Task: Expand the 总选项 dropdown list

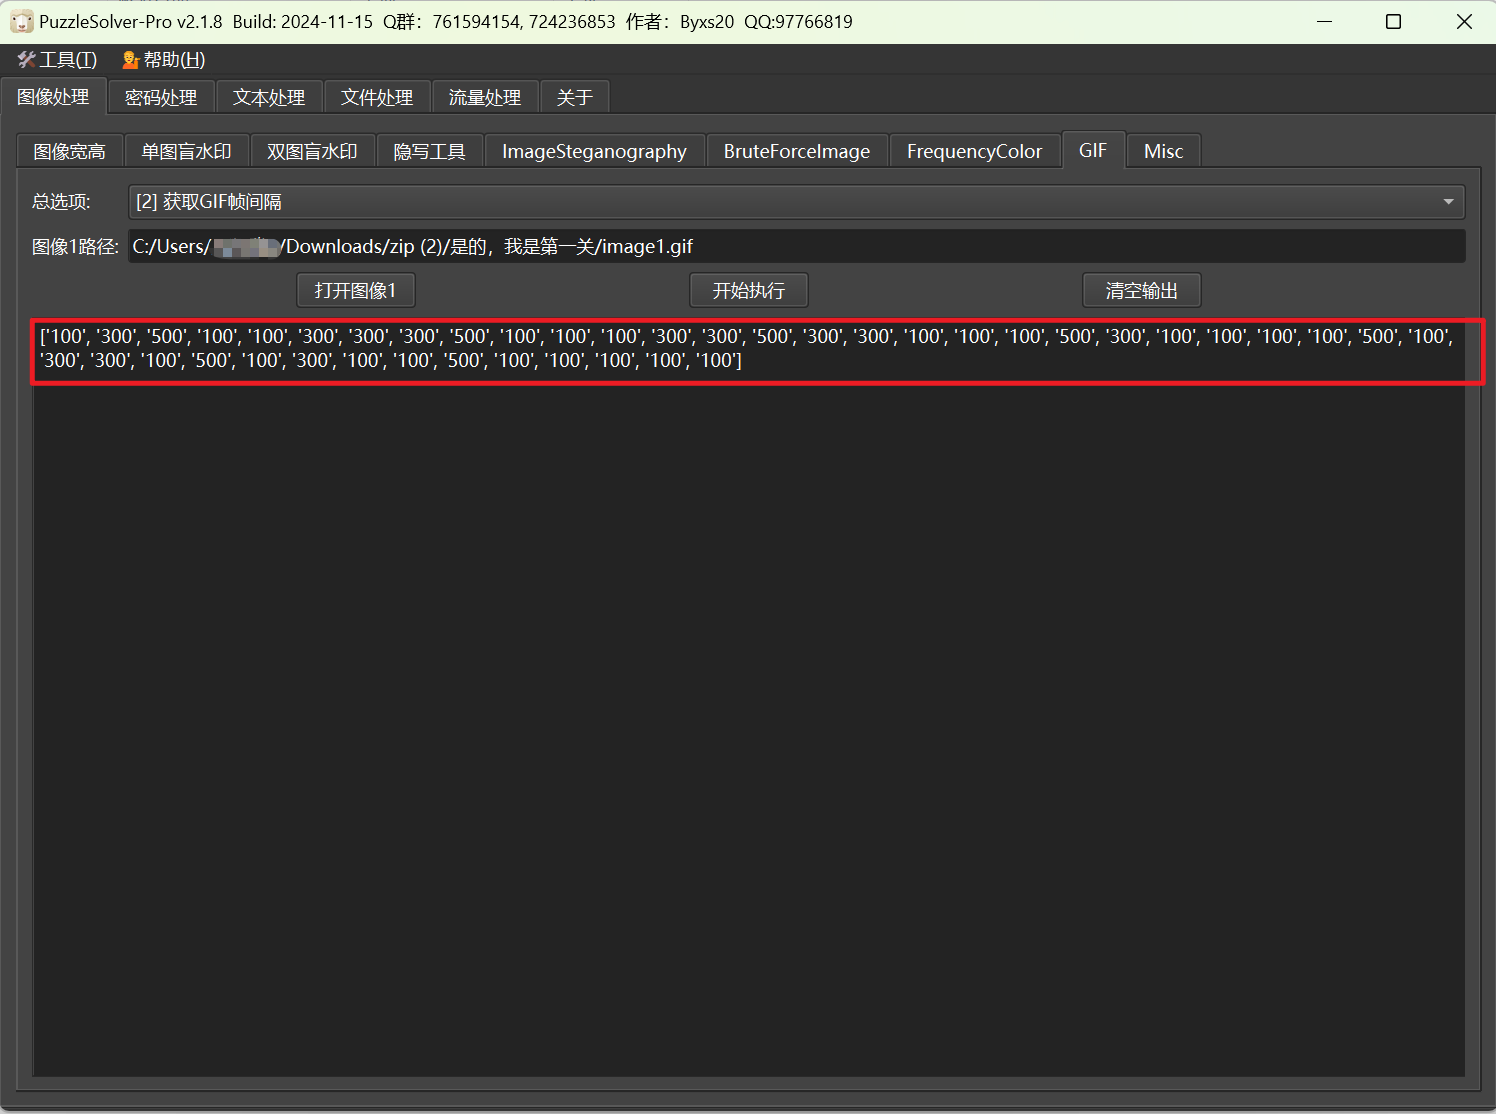Action: tap(796, 202)
